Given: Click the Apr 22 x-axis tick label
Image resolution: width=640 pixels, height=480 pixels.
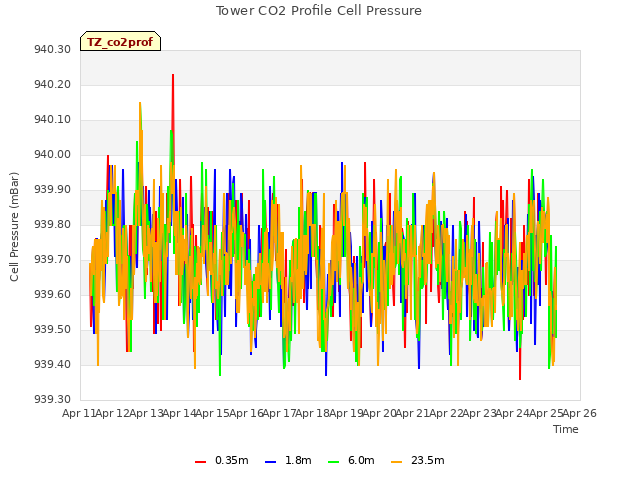Looking at the screenshot, I should coord(446,413).
